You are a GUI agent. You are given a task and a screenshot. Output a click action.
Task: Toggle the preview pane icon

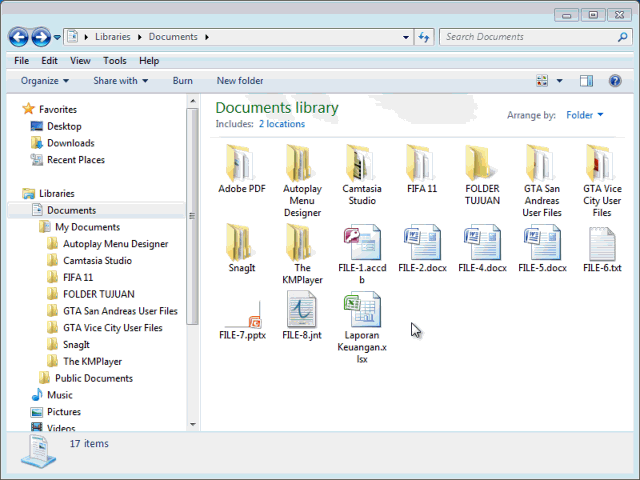(x=587, y=81)
